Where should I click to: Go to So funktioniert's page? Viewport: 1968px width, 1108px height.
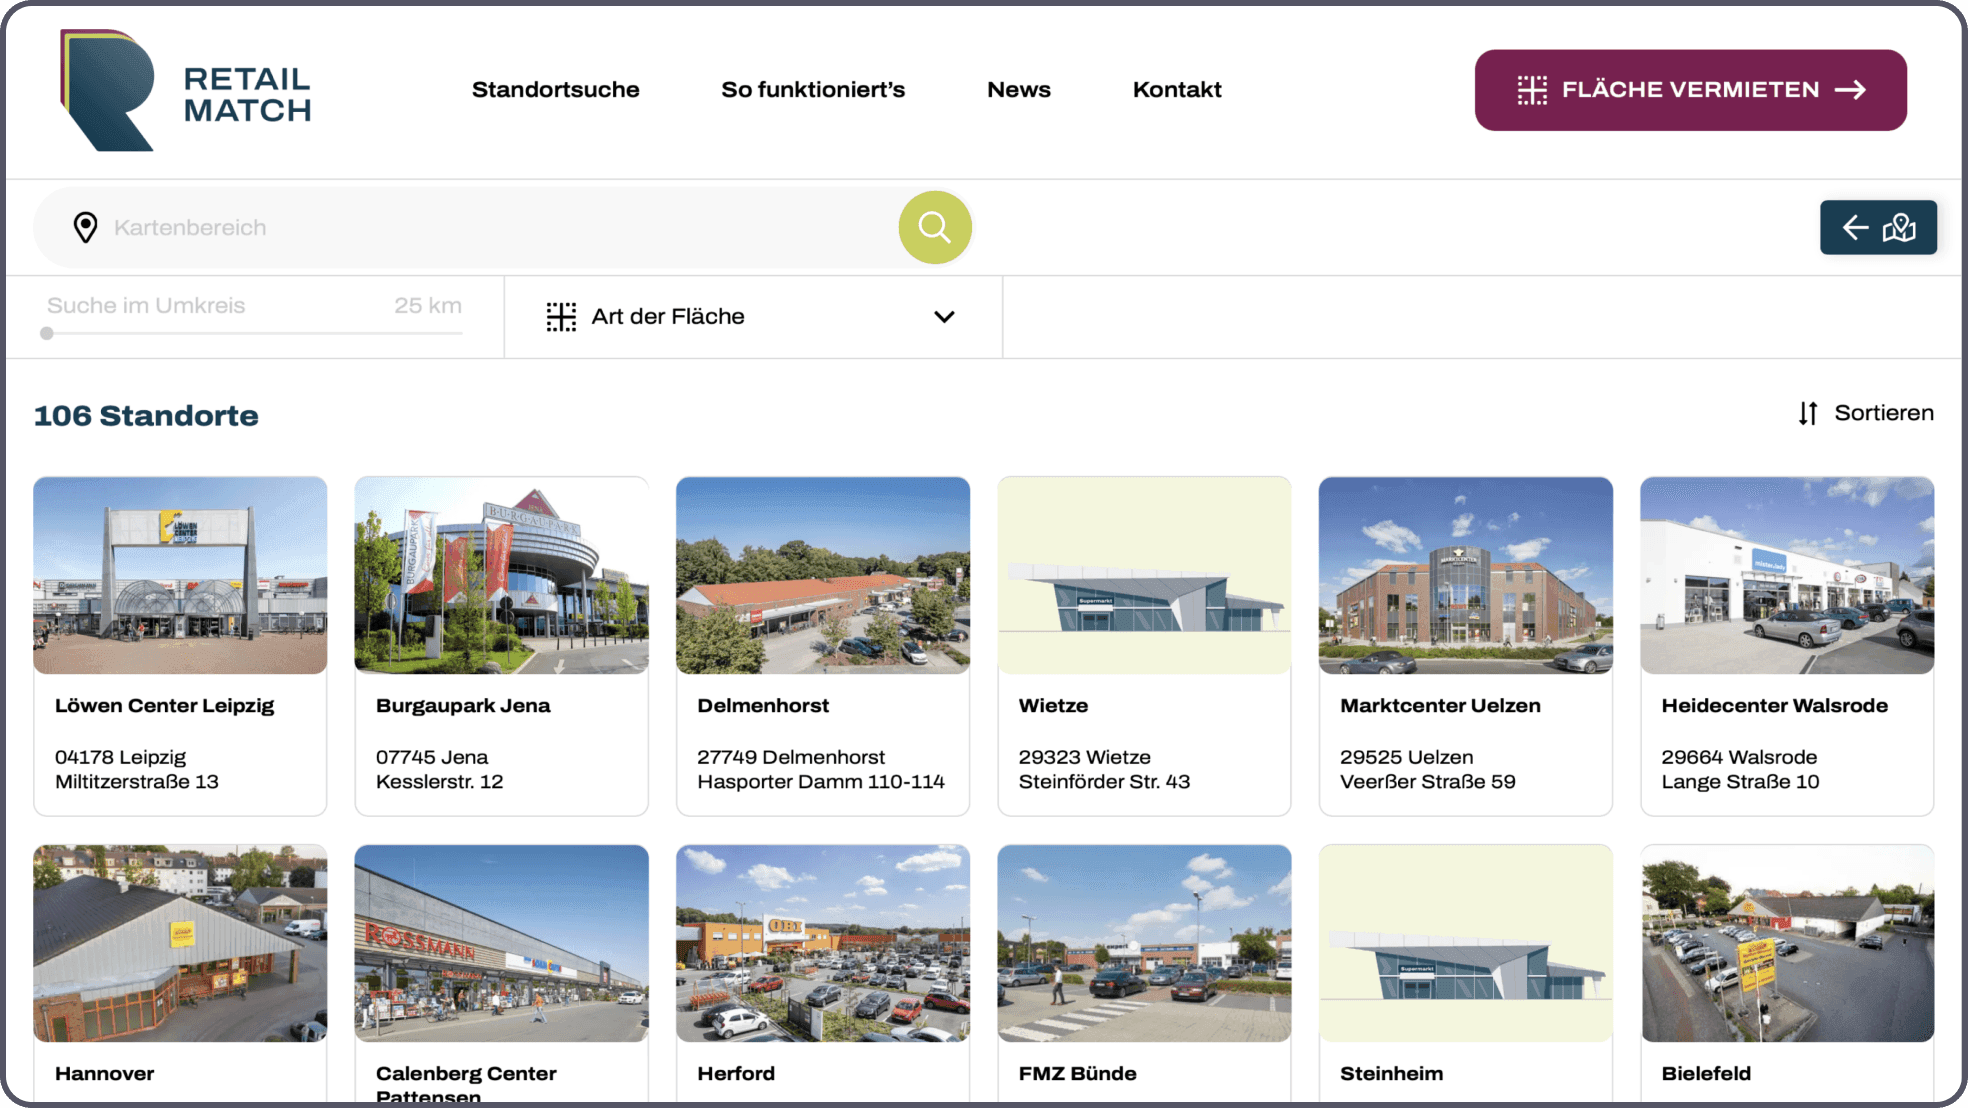(x=812, y=90)
